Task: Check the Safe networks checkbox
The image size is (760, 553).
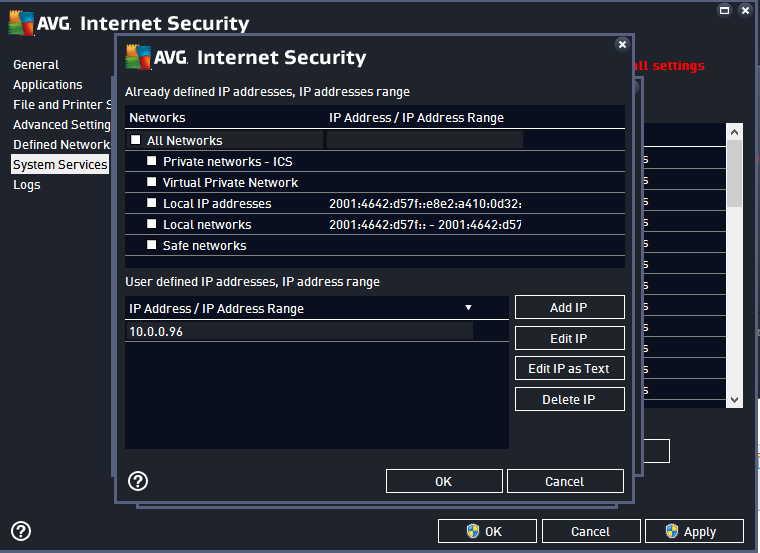Action: tap(152, 245)
